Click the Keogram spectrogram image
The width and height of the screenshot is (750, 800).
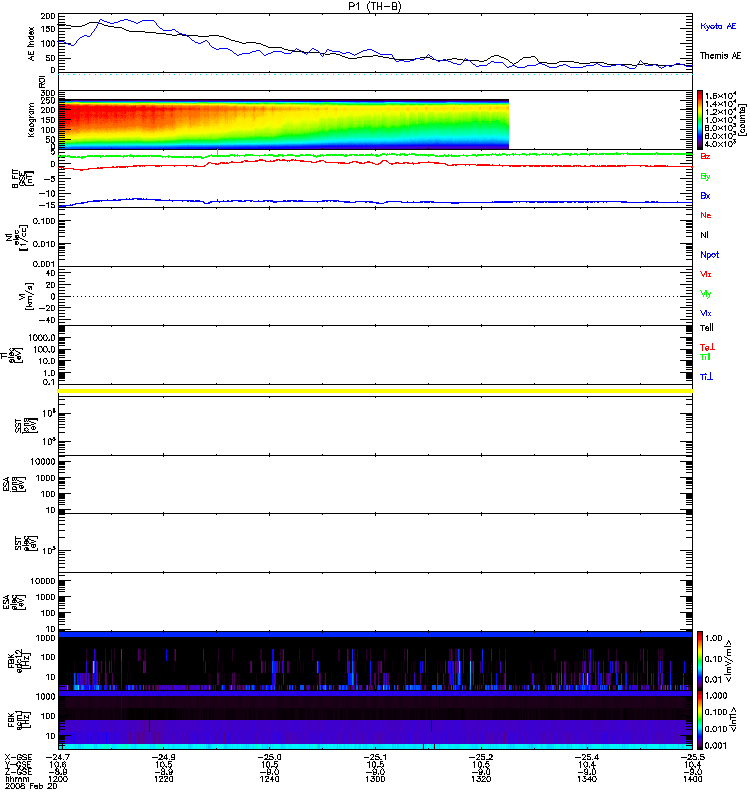coord(284,124)
